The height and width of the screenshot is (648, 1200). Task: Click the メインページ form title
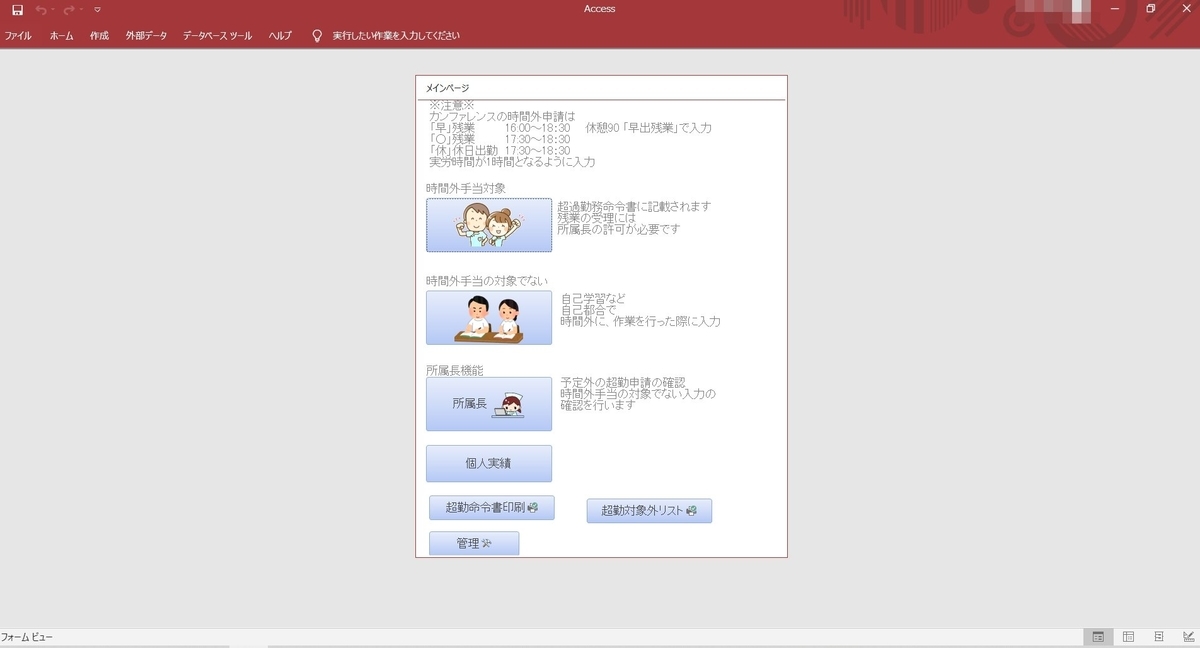pyautogui.click(x=448, y=88)
